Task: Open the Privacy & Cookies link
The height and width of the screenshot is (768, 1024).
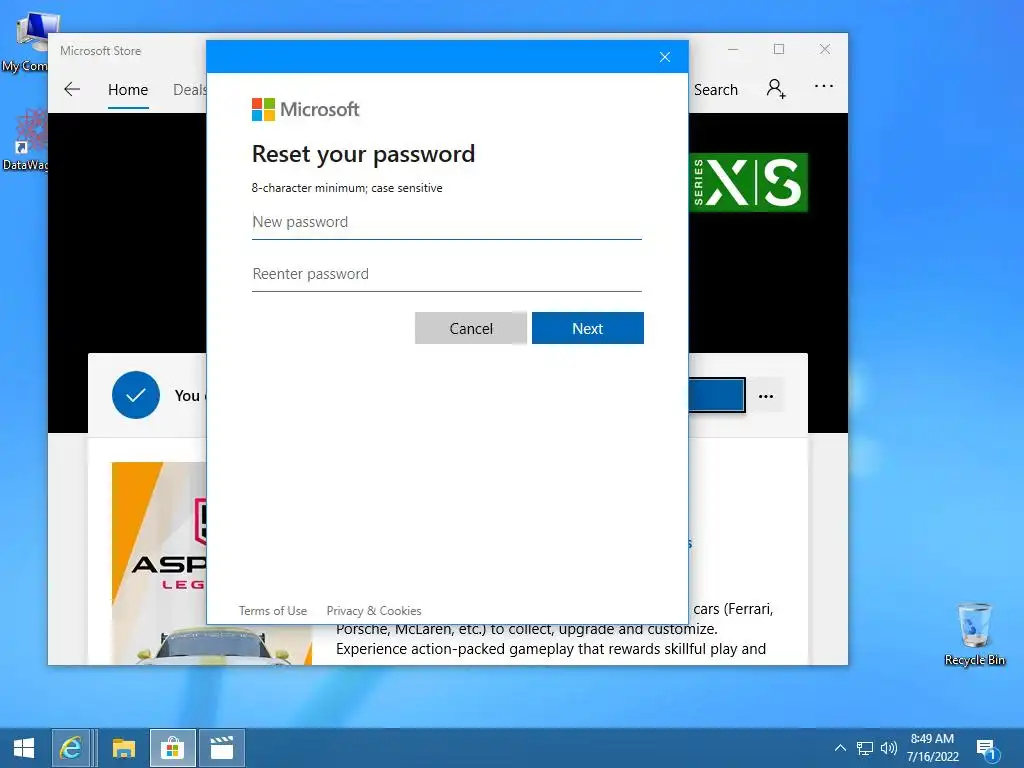Action: tap(374, 611)
